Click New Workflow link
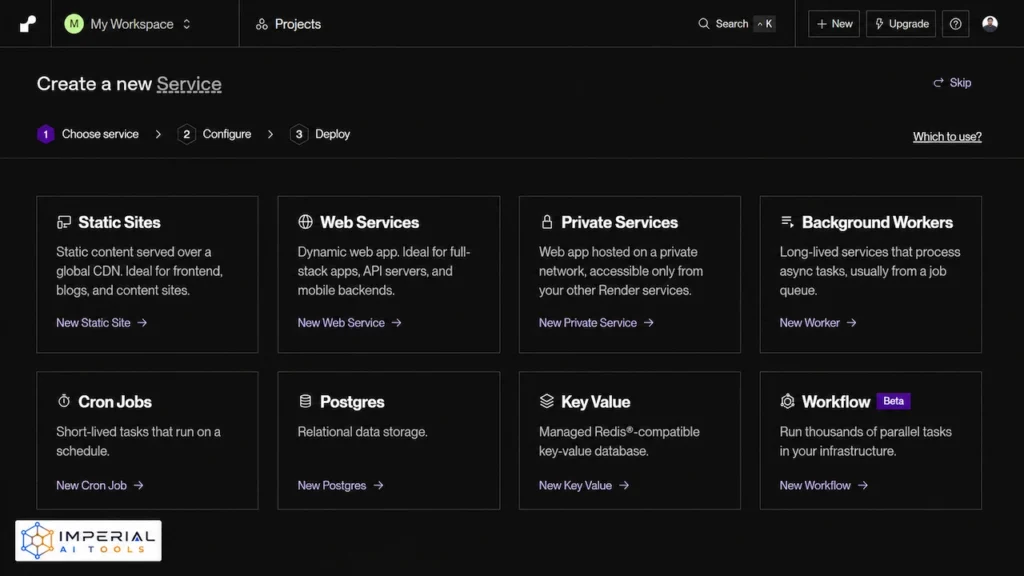This screenshot has width=1024, height=576. point(824,485)
